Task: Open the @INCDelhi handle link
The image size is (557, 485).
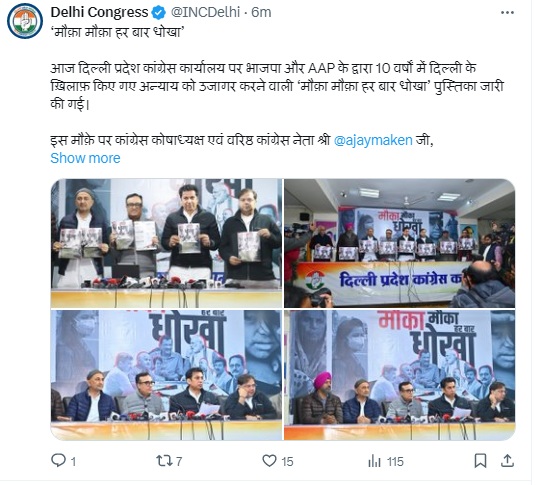Action: [x=205, y=12]
